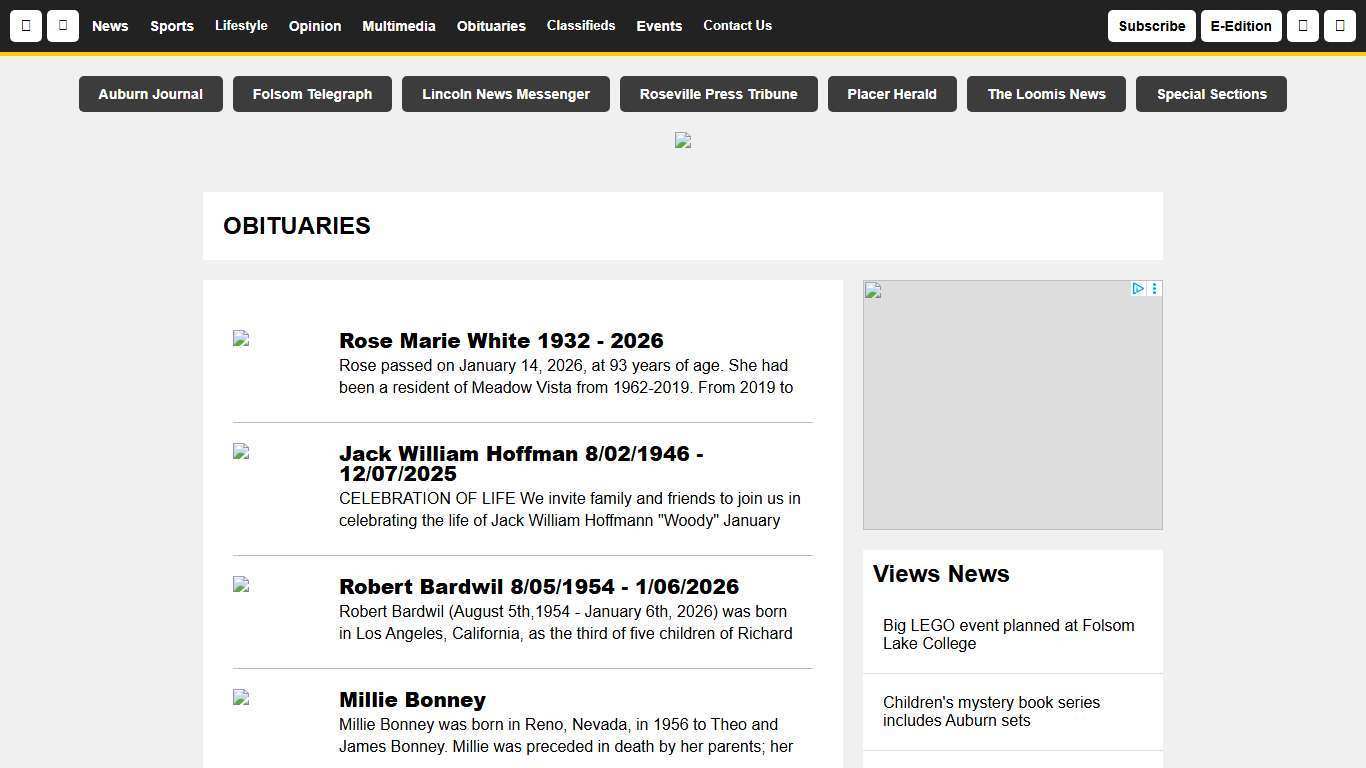Open the E-Edition

[x=1241, y=26]
